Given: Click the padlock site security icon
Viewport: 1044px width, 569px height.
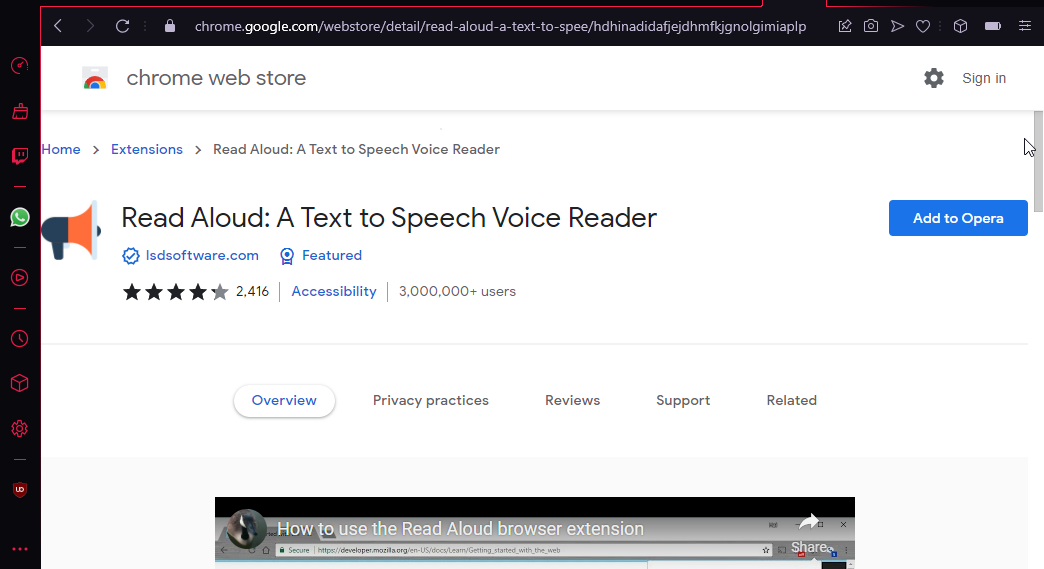Looking at the screenshot, I should tap(170, 26).
